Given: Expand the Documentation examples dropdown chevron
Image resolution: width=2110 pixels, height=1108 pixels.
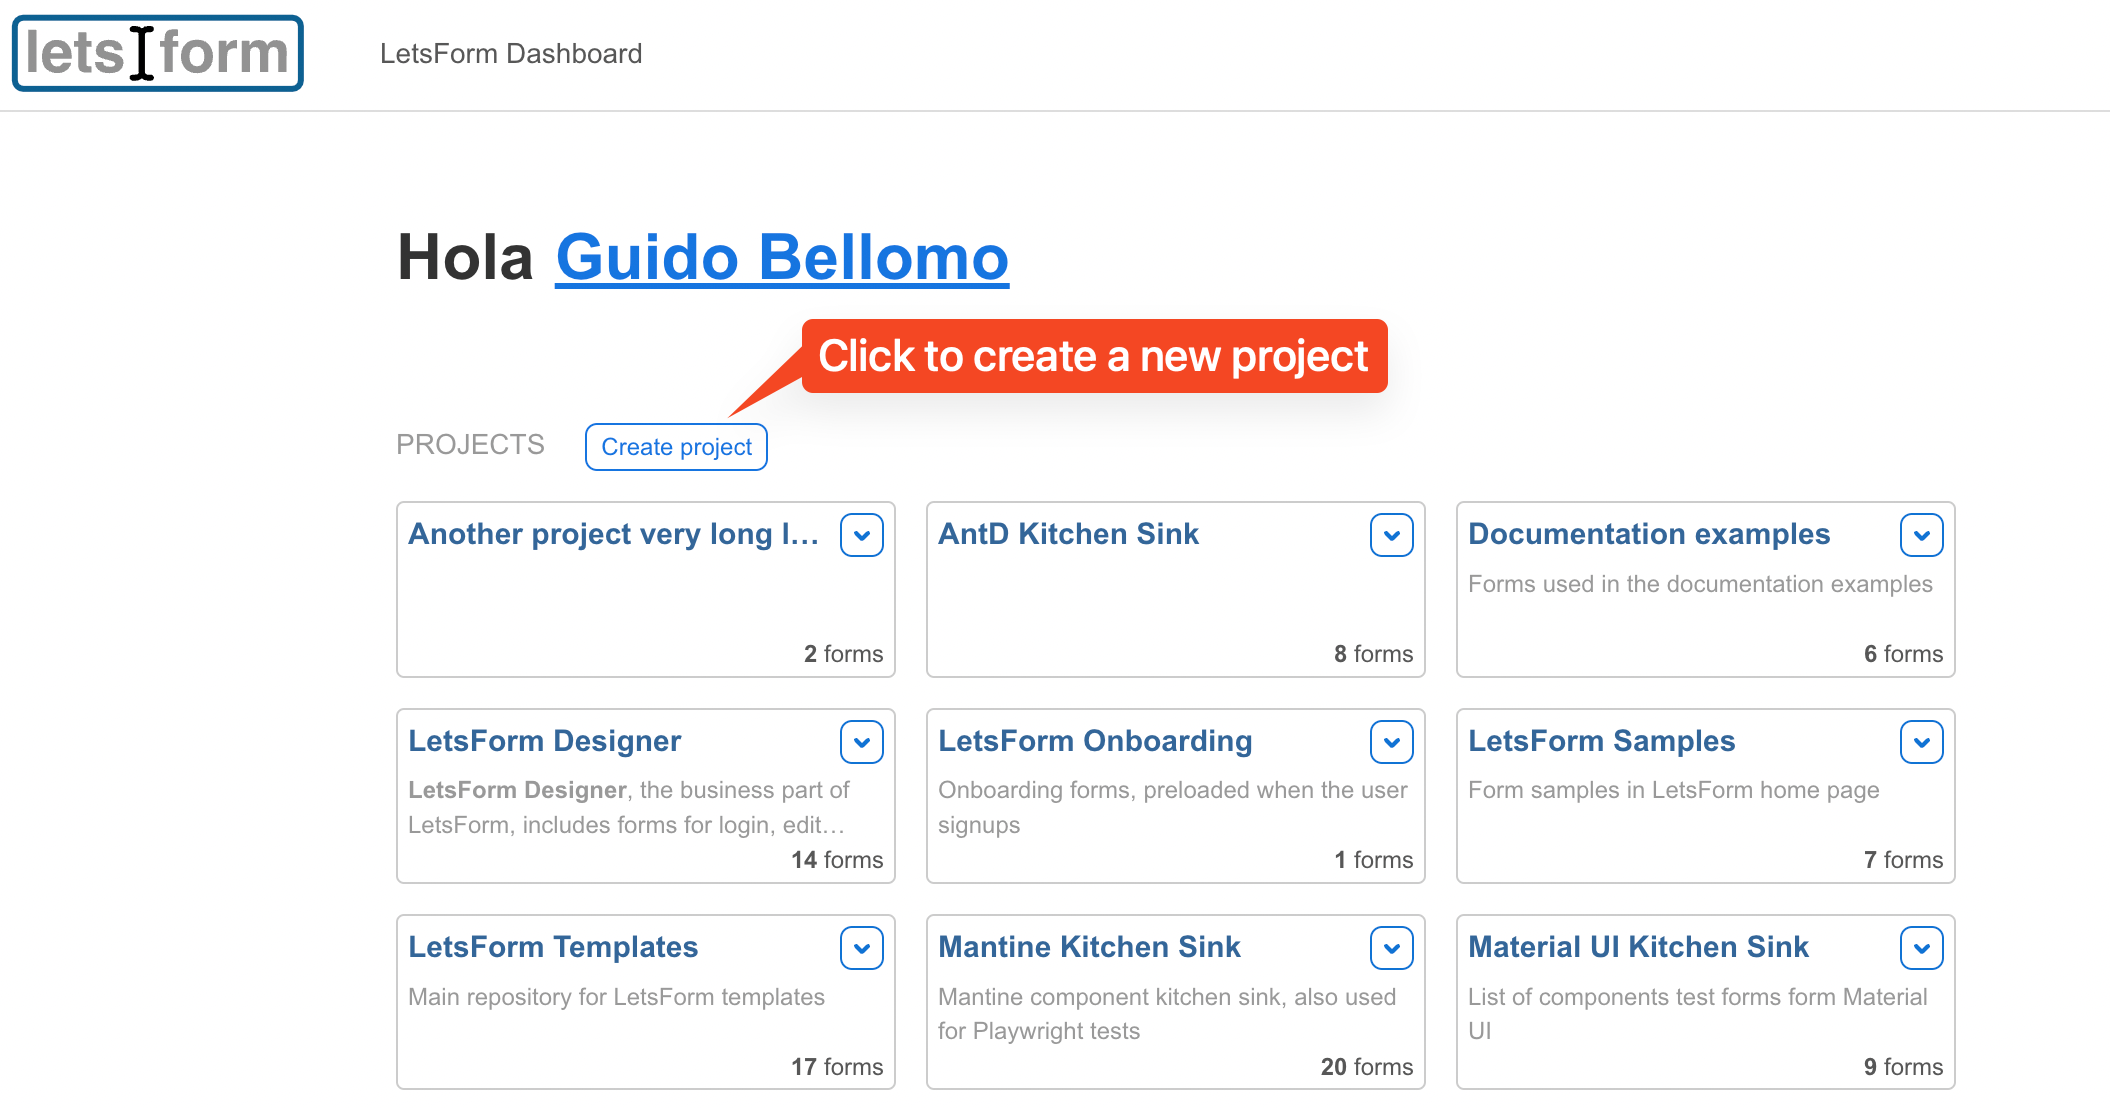Looking at the screenshot, I should pyautogui.click(x=1922, y=535).
